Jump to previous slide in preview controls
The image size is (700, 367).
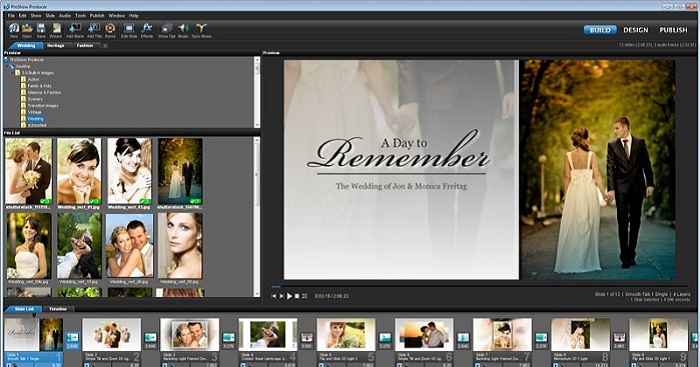tap(274, 296)
